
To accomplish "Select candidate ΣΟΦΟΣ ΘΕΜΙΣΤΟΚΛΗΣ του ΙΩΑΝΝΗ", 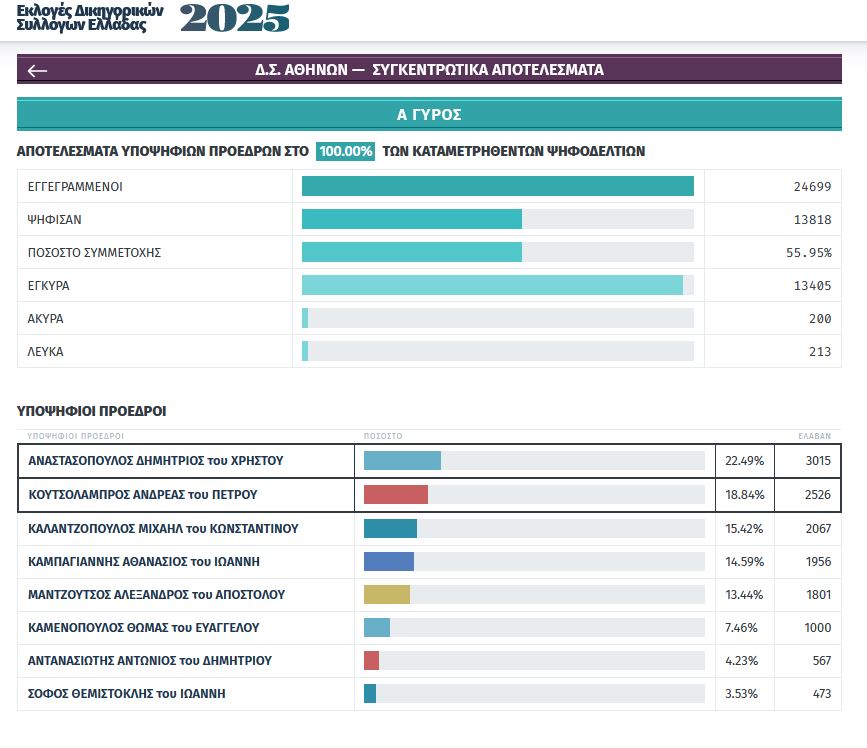I will (x=126, y=694).
